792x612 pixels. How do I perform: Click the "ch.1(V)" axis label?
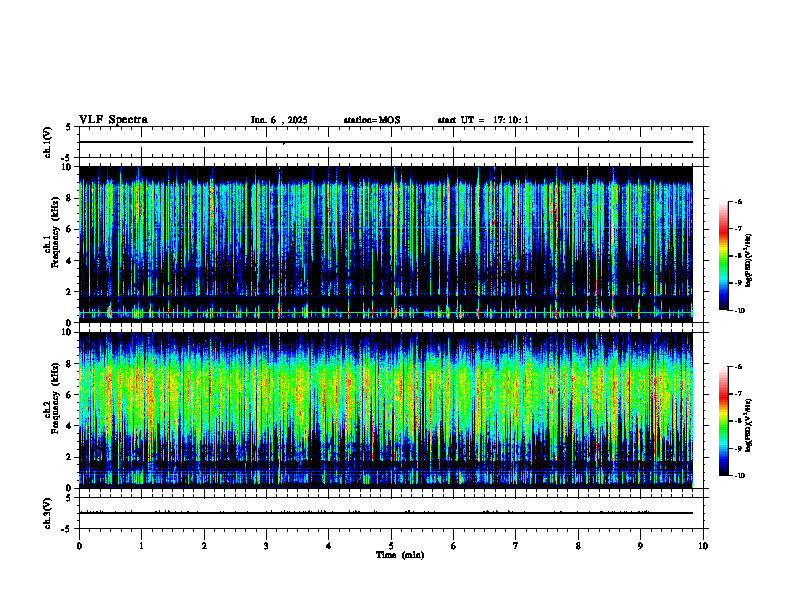pos(47,142)
